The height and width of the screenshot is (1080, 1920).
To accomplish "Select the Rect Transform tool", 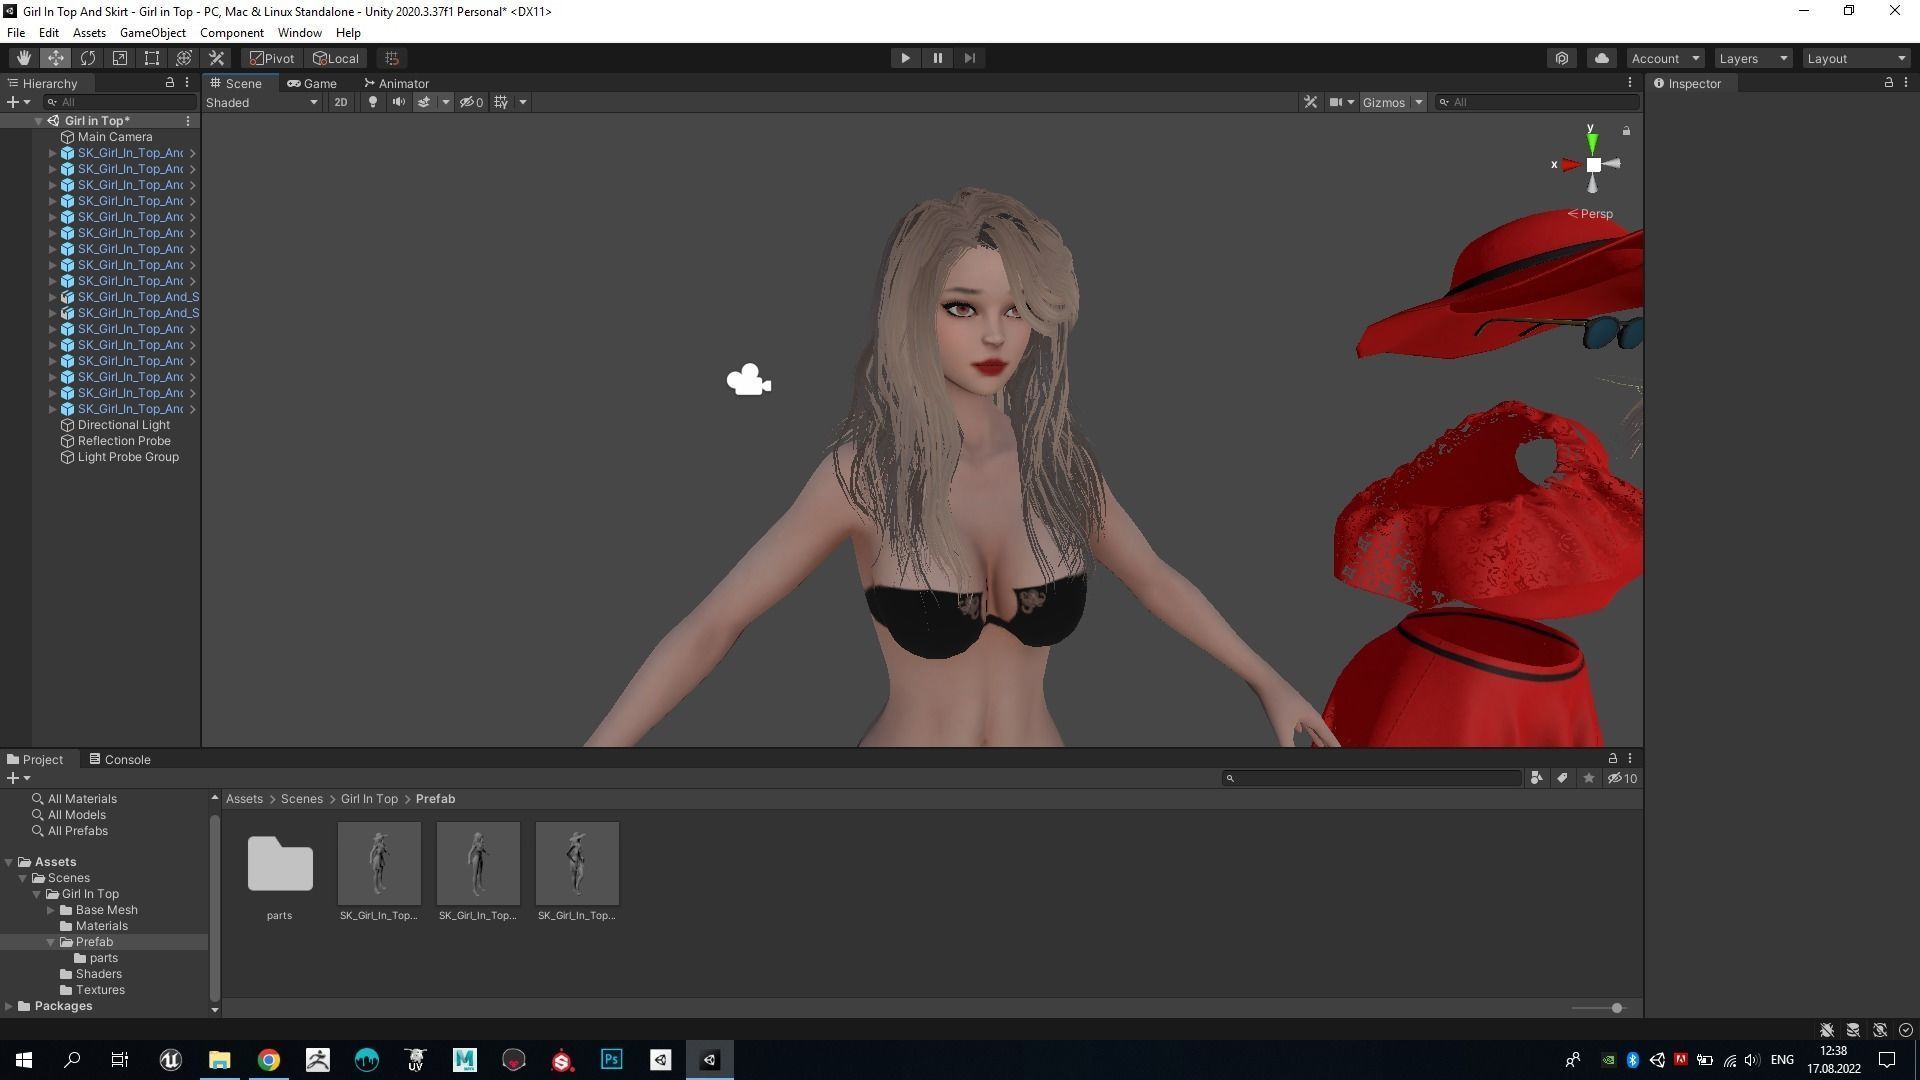I will pos(152,58).
